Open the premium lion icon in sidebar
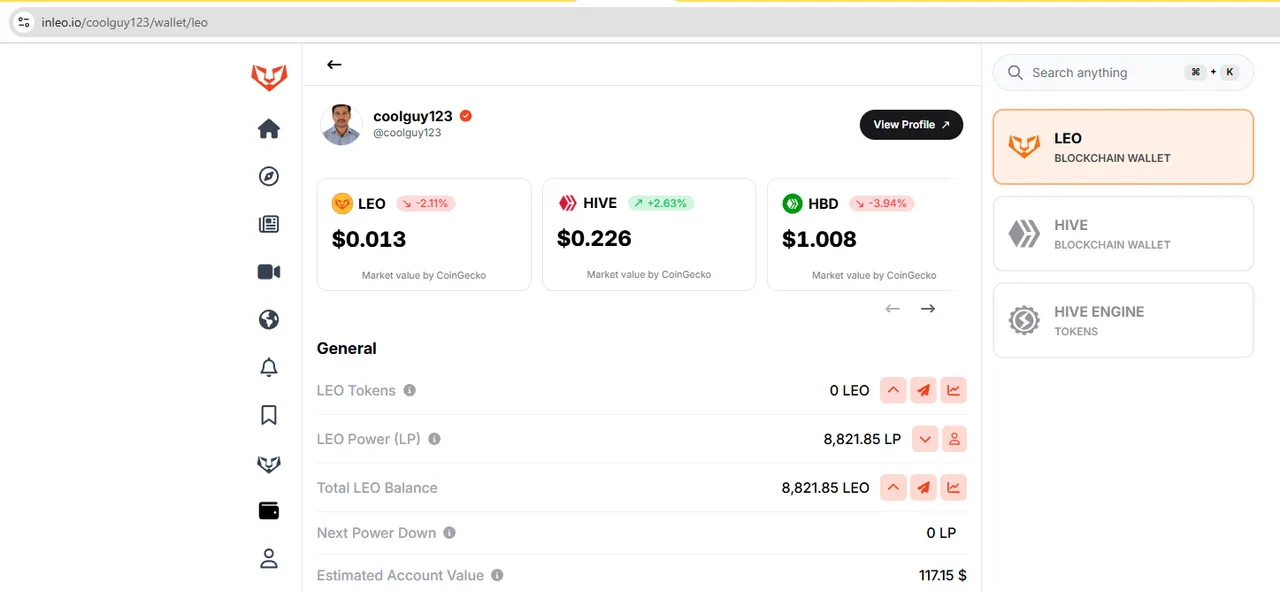 269,464
